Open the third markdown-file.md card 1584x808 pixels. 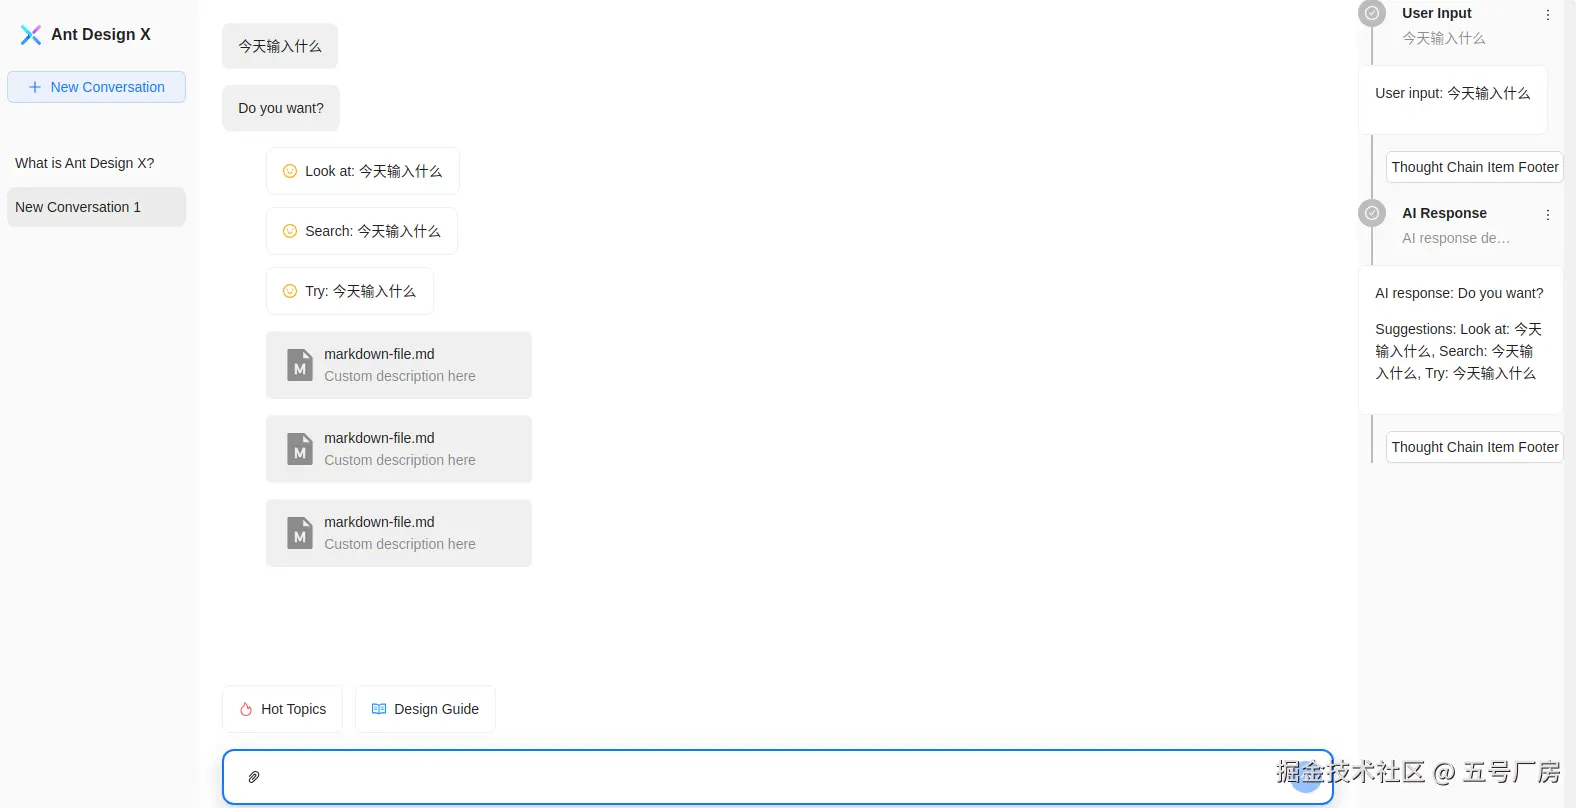(x=399, y=533)
